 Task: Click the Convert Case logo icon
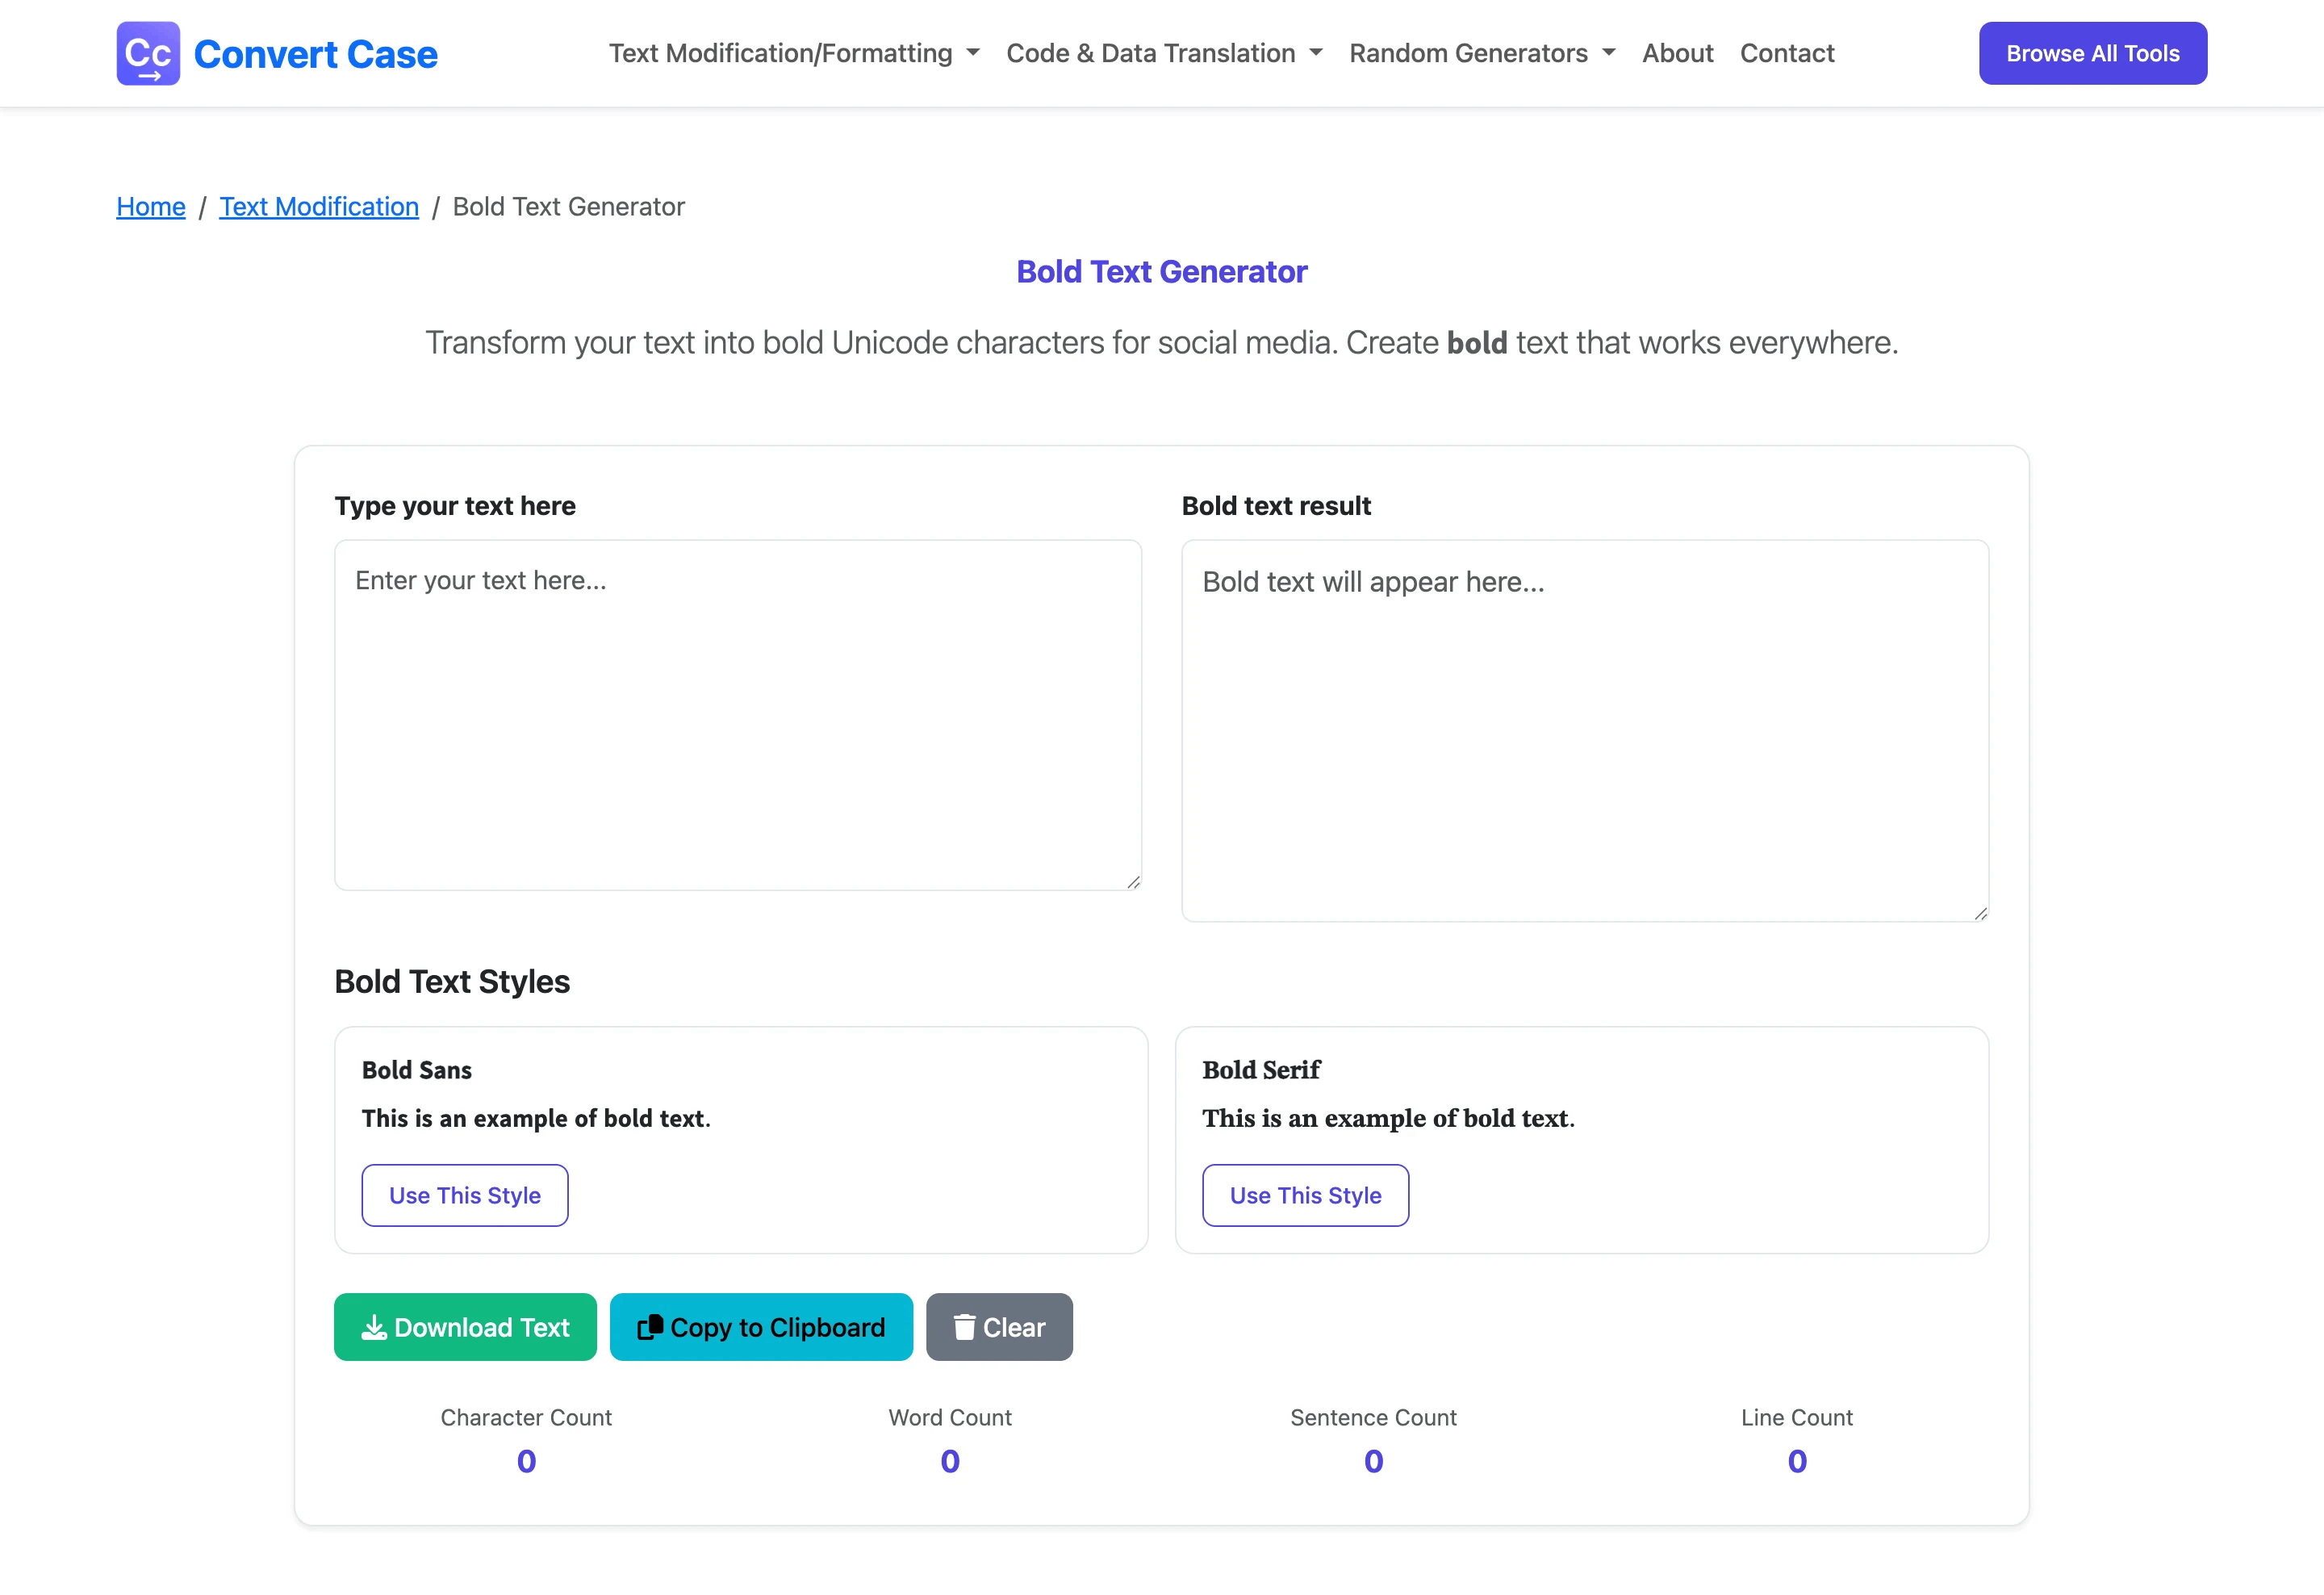click(148, 54)
